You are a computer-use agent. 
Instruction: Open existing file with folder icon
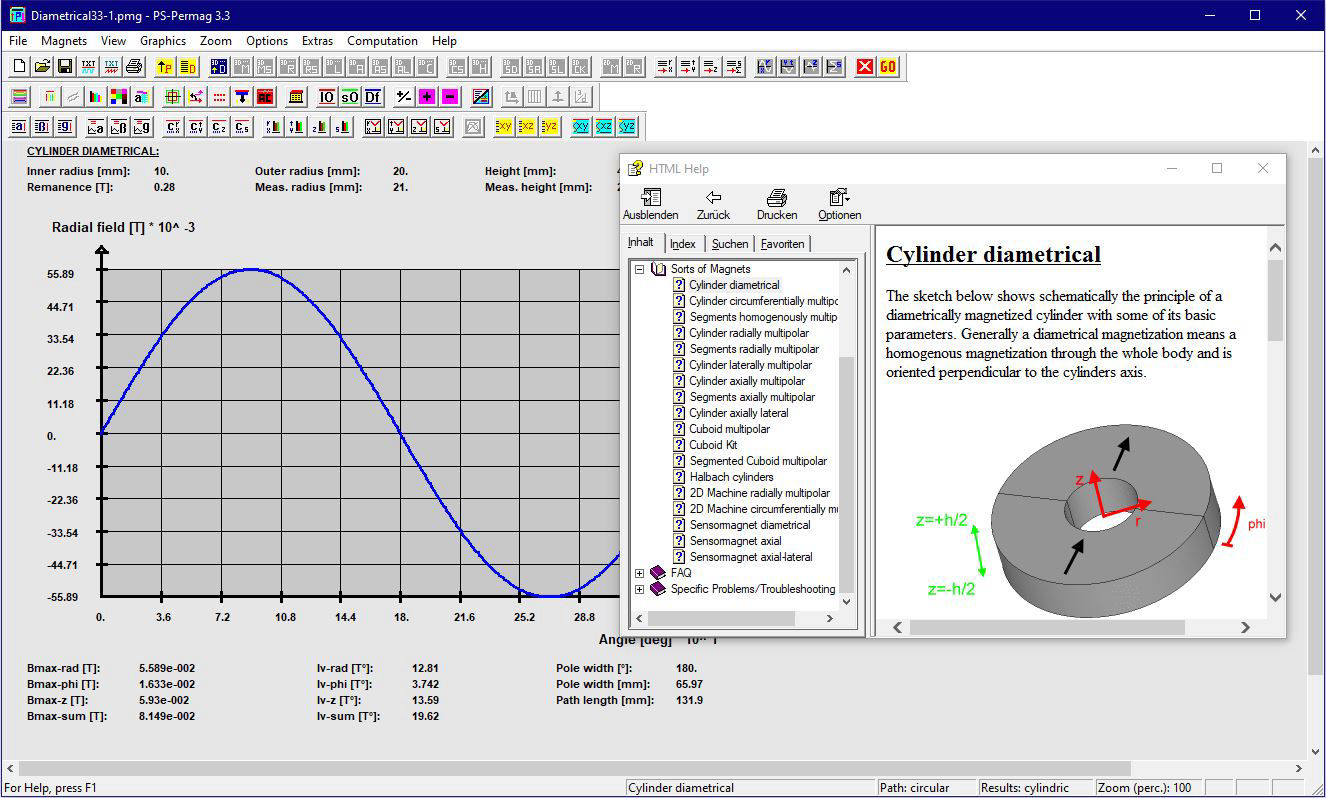point(42,67)
